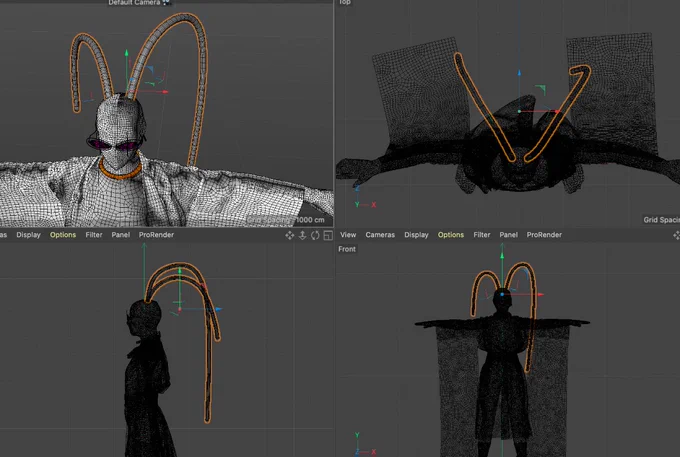Select the orbit/rotate camera icon in side-view header
Viewport: 680px width, 457px height.
tap(315, 235)
